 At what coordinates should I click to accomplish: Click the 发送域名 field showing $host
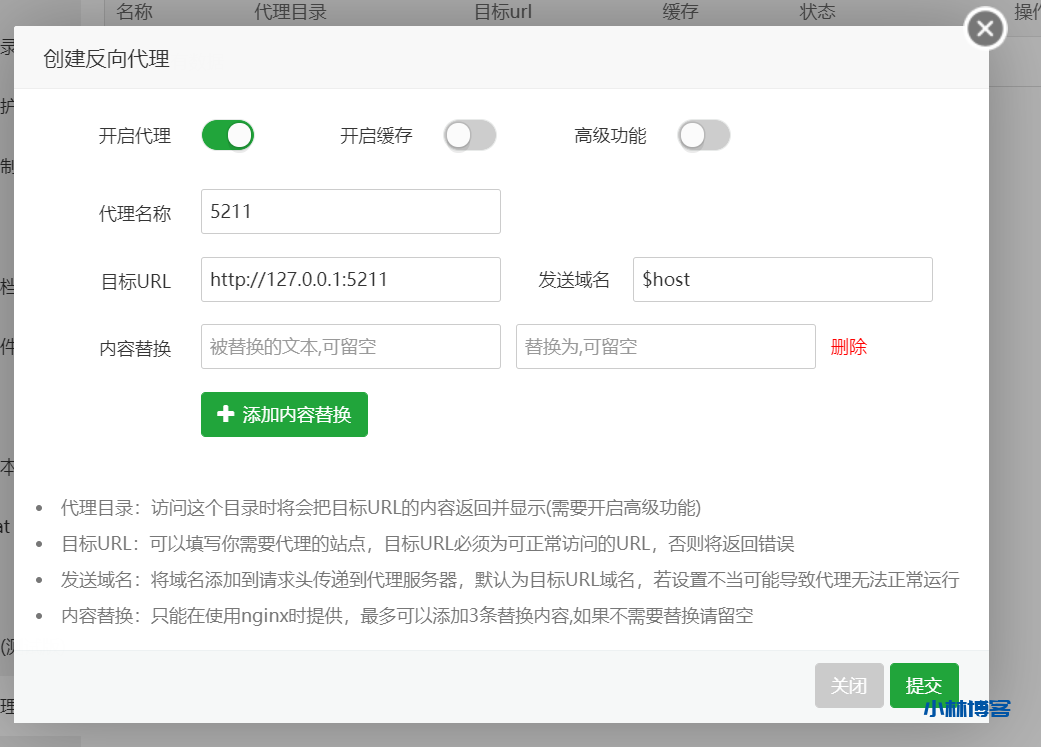pyautogui.click(x=782, y=280)
